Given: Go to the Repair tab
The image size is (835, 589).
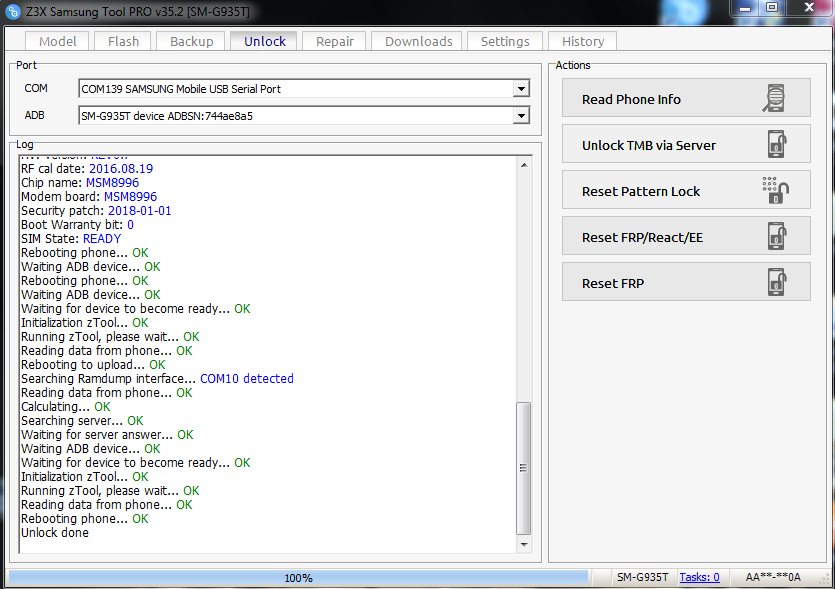Looking at the screenshot, I should pos(334,41).
